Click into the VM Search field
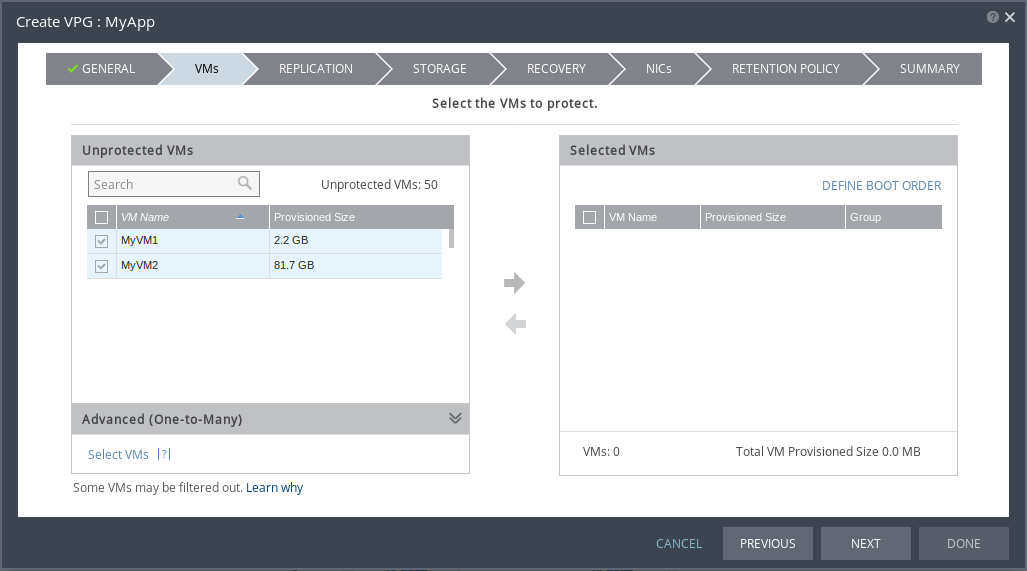Image resolution: width=1027 pixels, height=571 pixels. 160,184
